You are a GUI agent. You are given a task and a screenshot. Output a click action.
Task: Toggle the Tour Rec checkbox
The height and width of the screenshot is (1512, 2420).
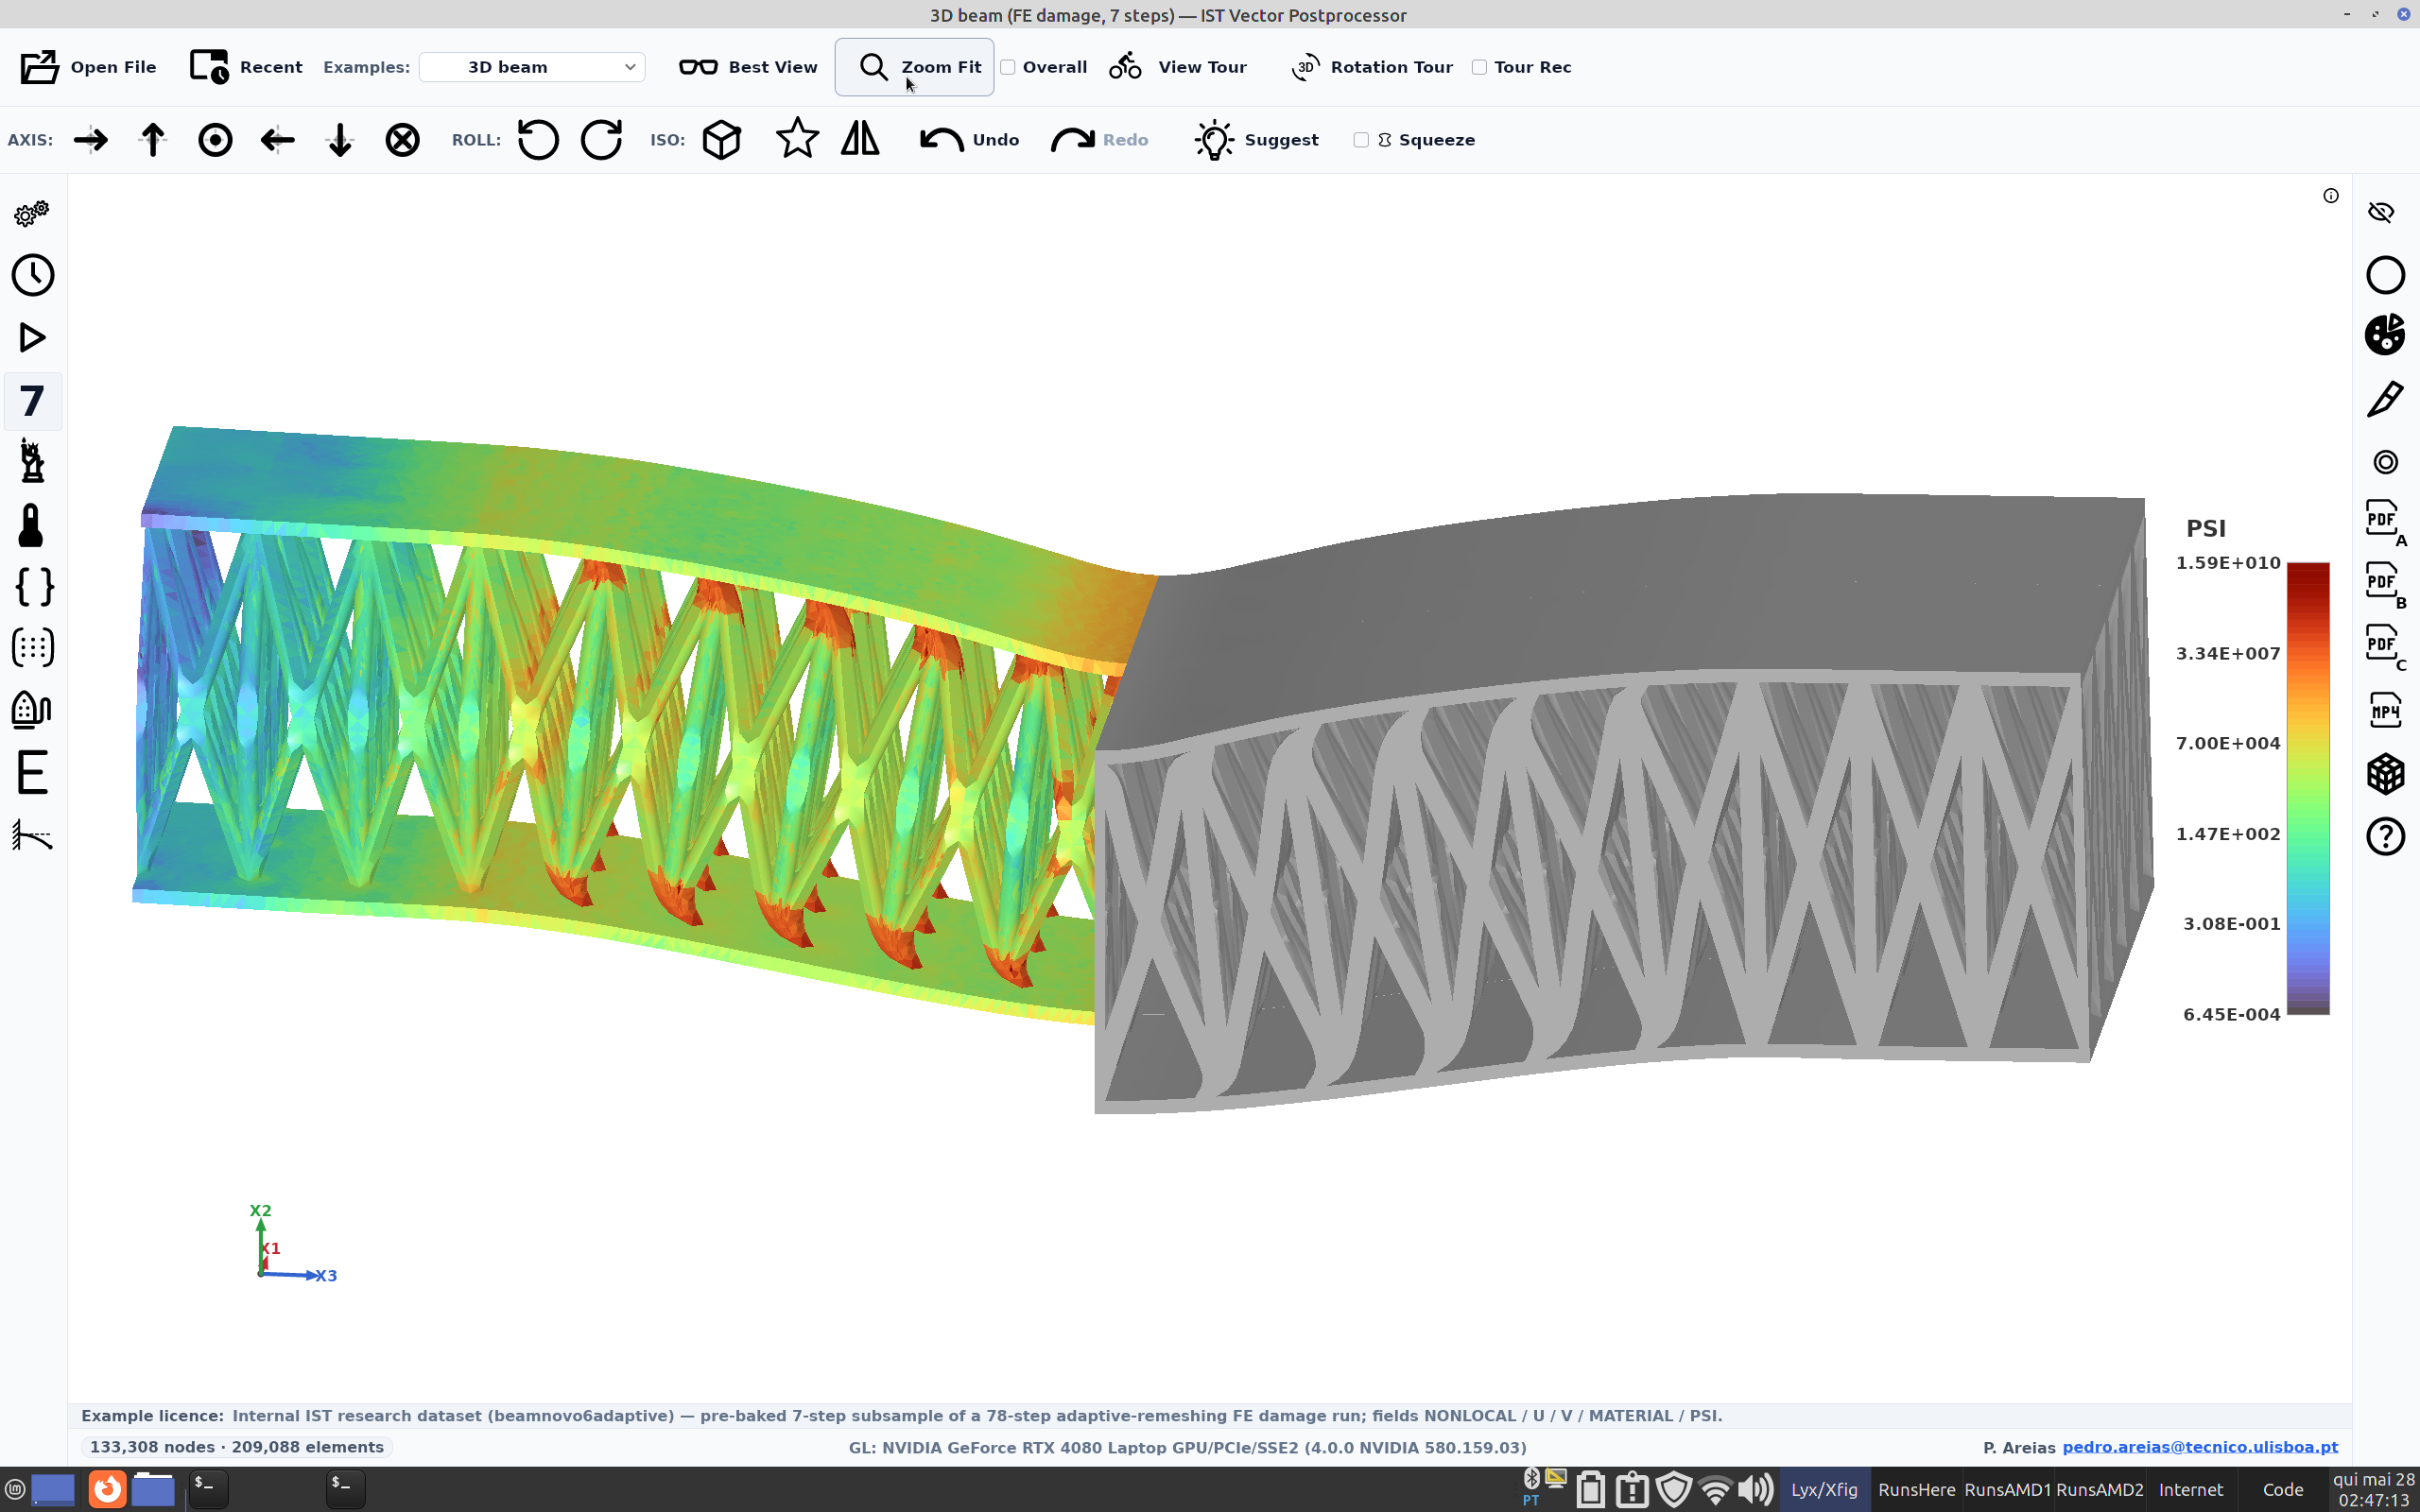[1479, 67]
